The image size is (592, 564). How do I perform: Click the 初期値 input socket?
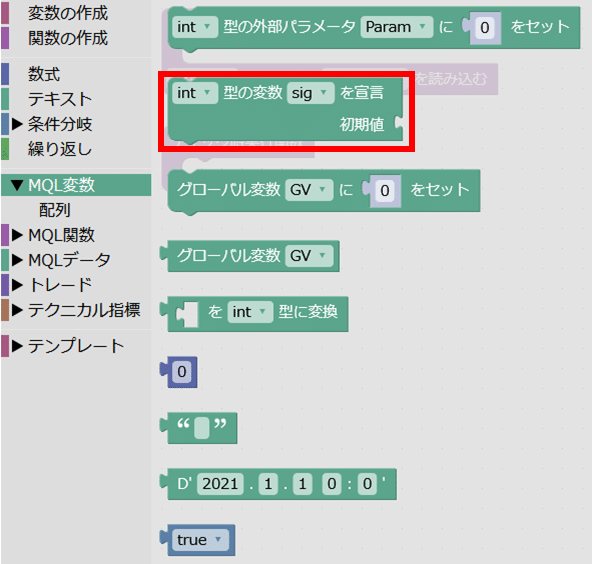click(398, 123)
